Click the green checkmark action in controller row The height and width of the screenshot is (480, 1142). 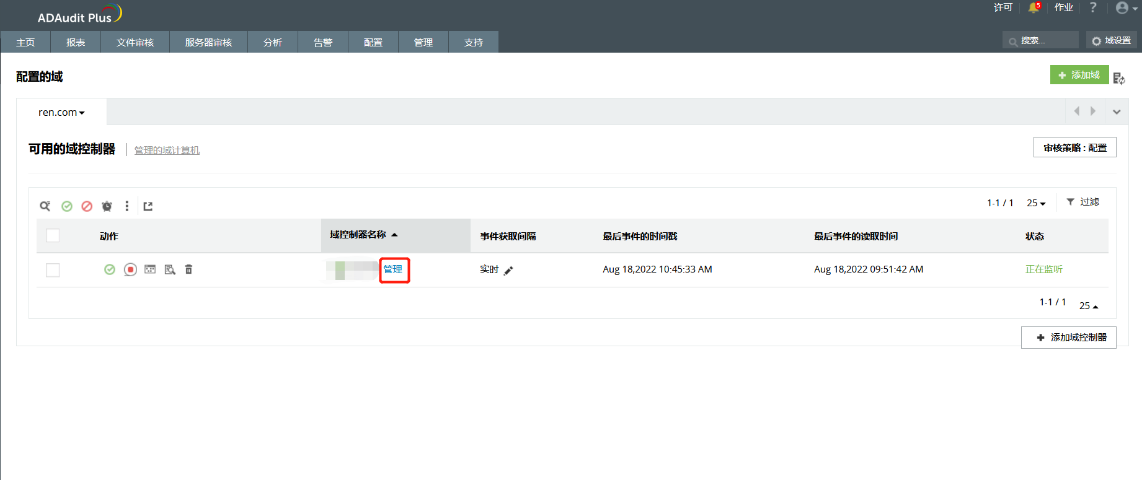point(109,269)
